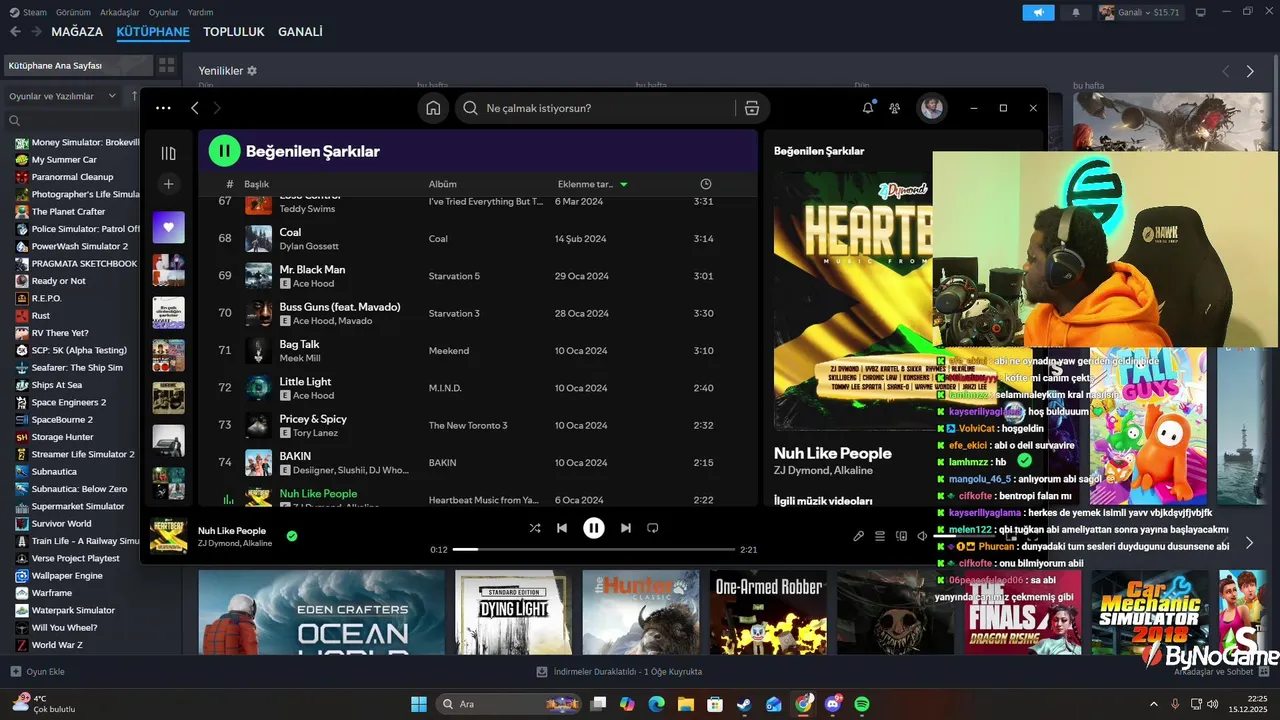
Task: Create a playlist with the plus icon
Action: (x=168, y=184)
